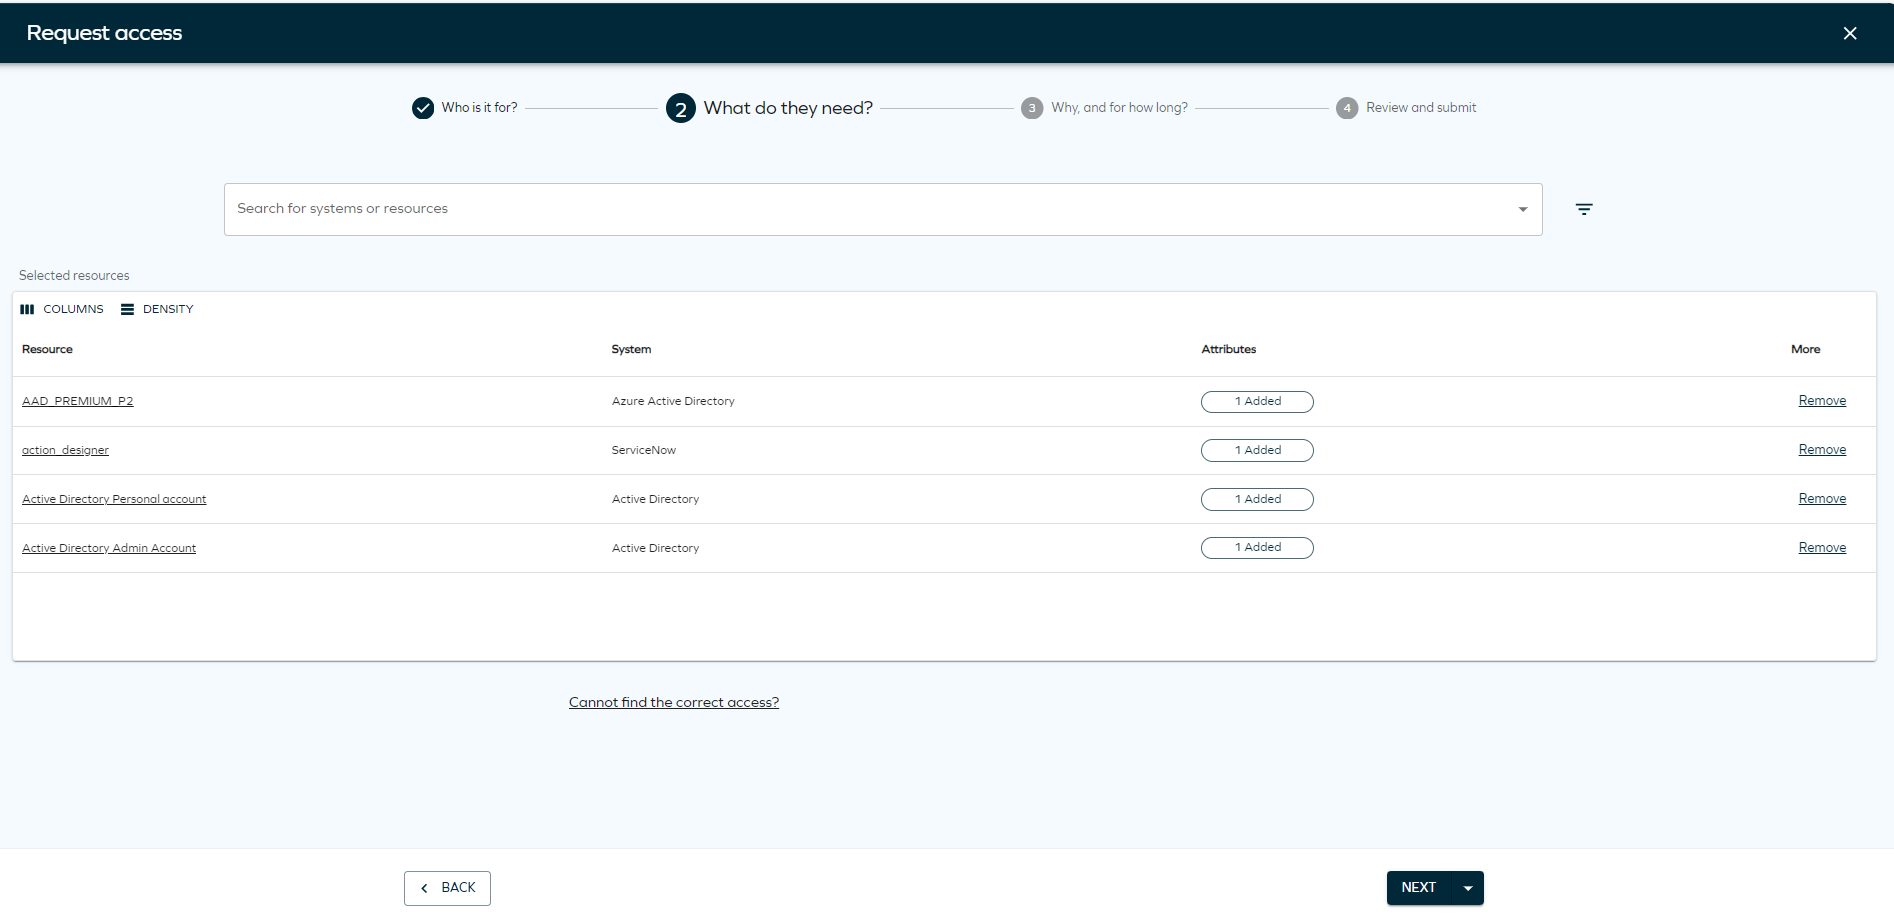Open the filter icon next to search

click(1584, 209)
